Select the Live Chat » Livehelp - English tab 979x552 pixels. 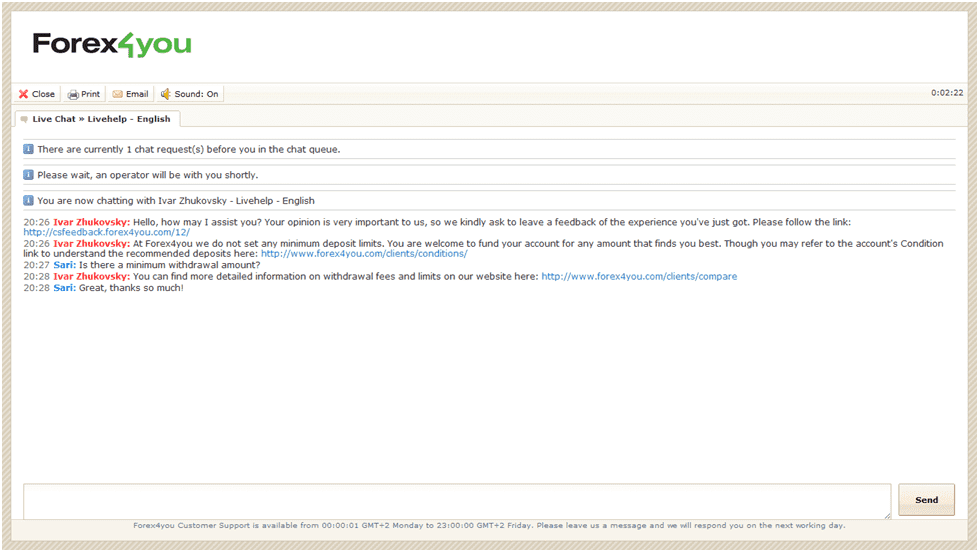point(101,119)
